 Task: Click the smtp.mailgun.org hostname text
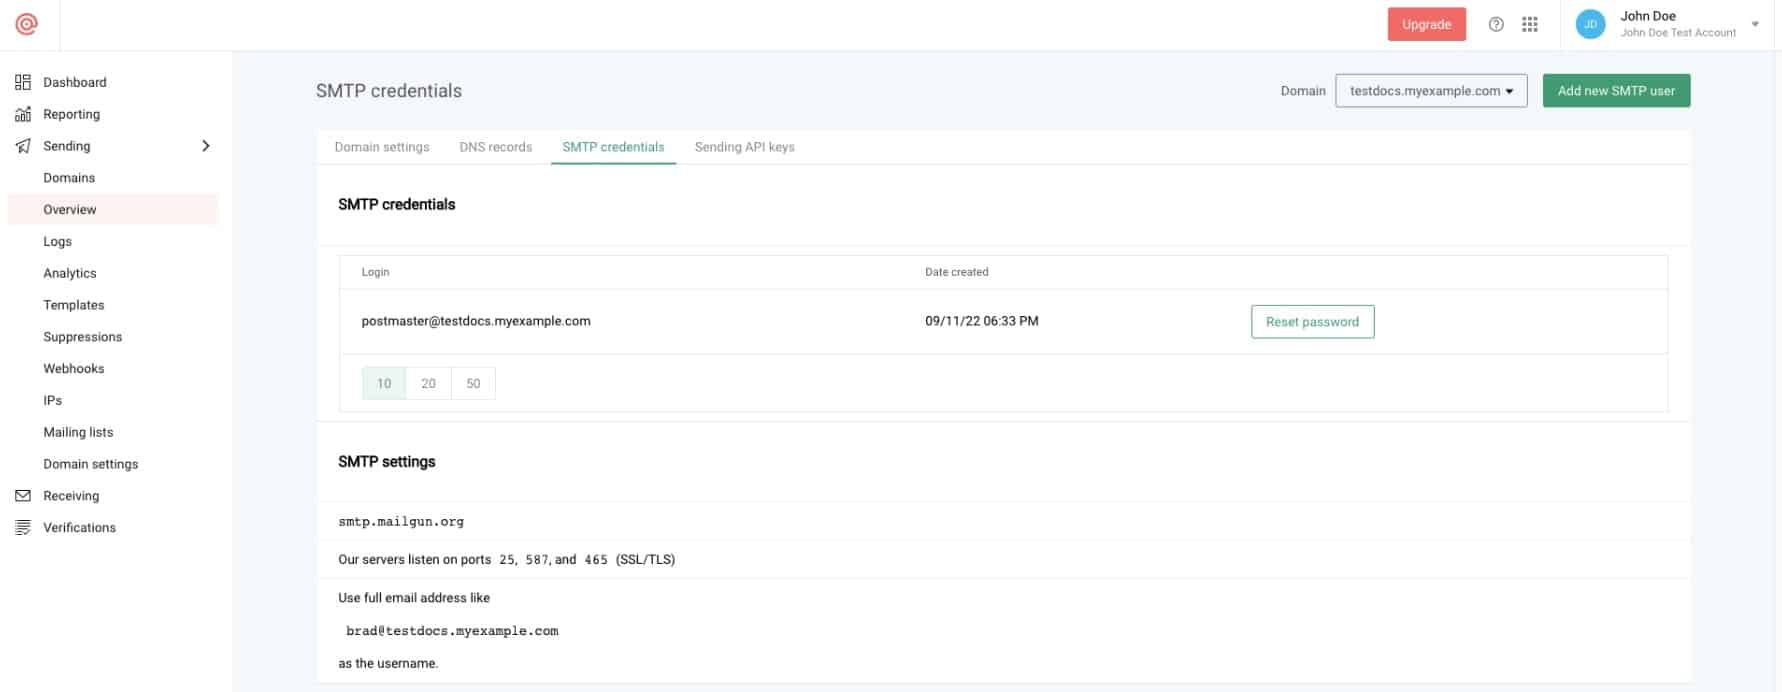401,522
